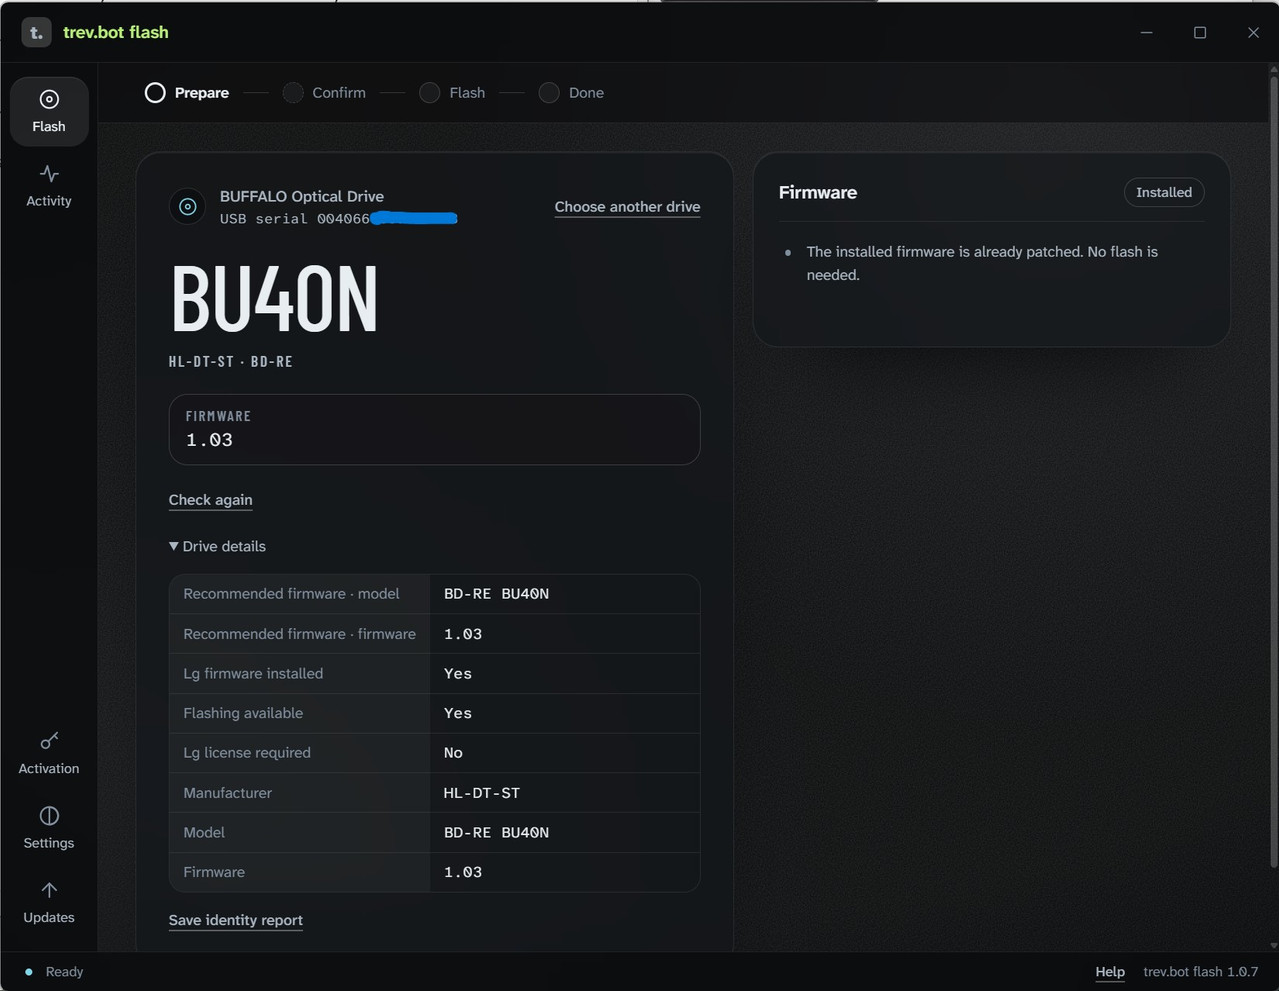Click 'HL-DT-ST' value in Manufacturer row

[x=482, y=793]
